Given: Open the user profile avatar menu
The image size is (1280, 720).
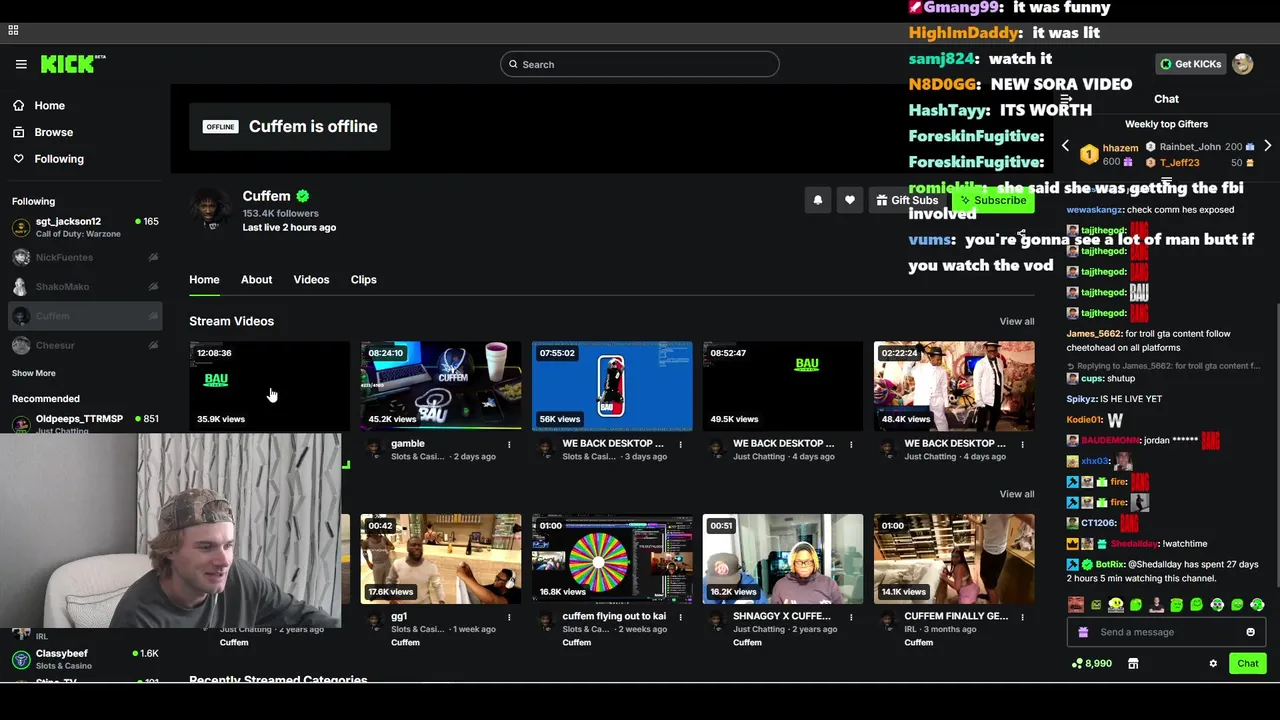Looking at the screenshot, I should 1243,64.
